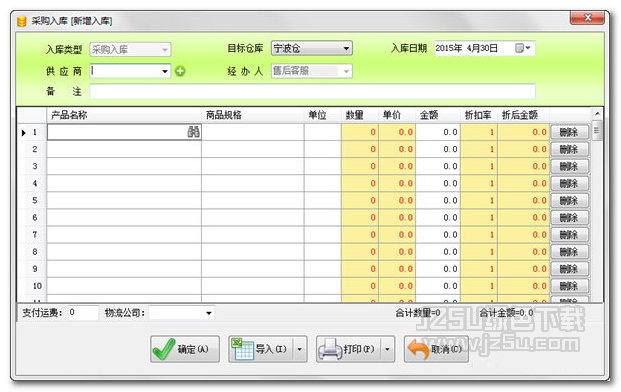The width and height of the screenshot is (621, 392).
Task: Click the 折扣率 column header
Action: point(479,115)
